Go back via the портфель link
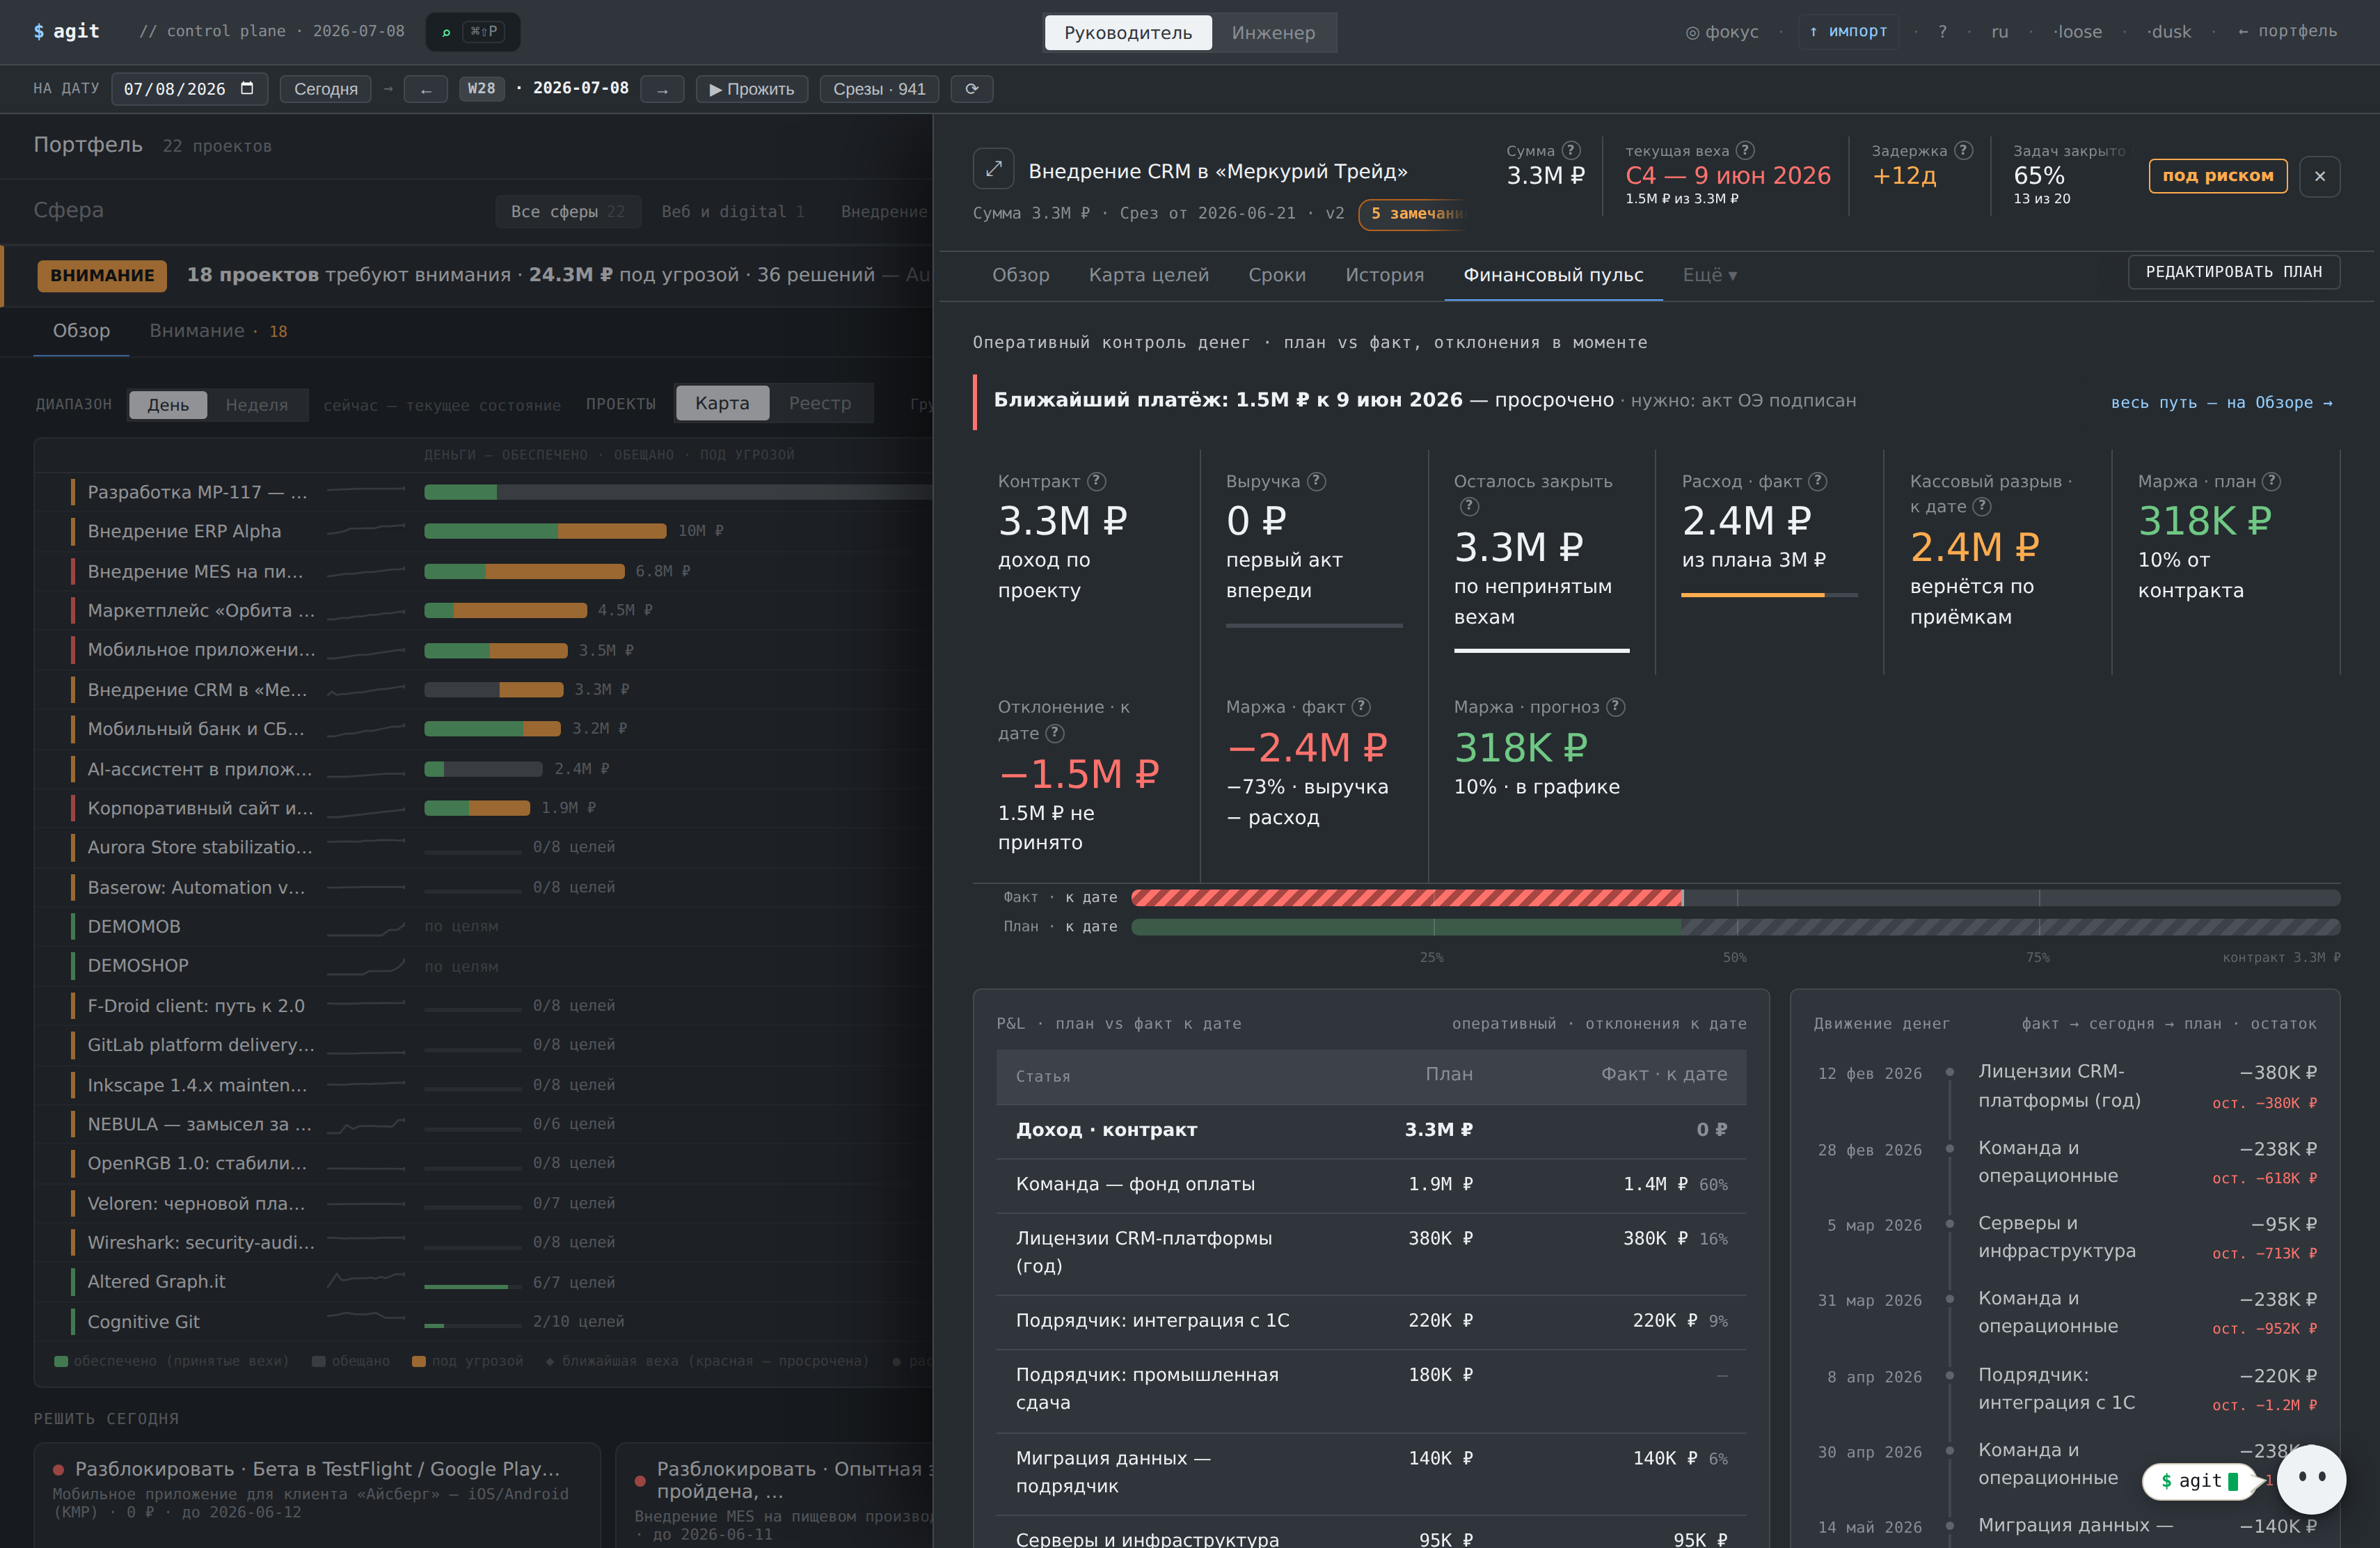The height and width of the screenshot is (1548, 2380). click(2287, 31)
